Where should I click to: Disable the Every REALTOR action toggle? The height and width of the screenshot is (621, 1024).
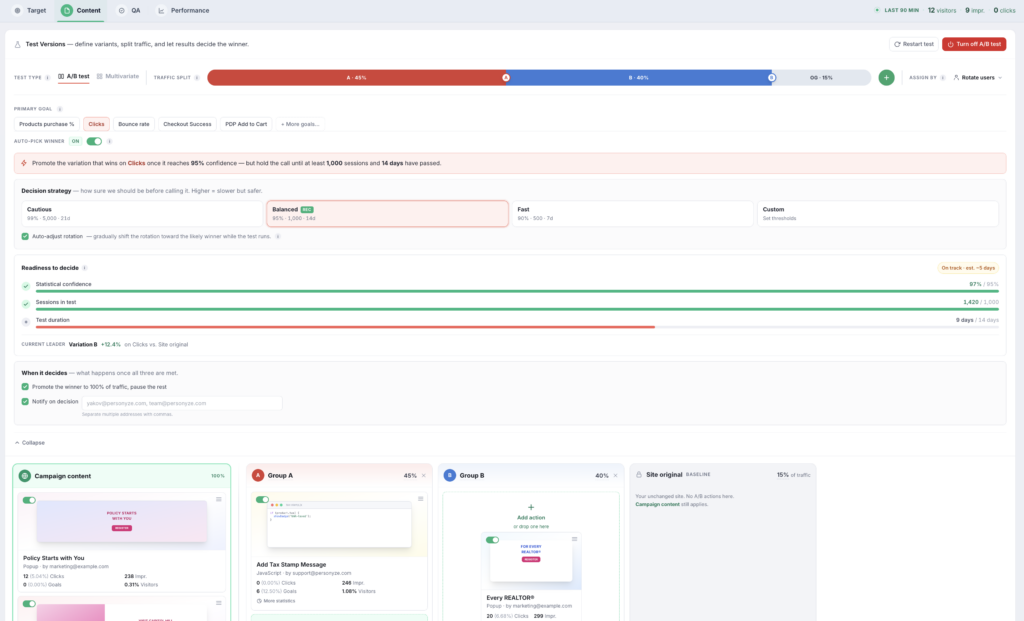pyautogui.click(x=492, y=540)
